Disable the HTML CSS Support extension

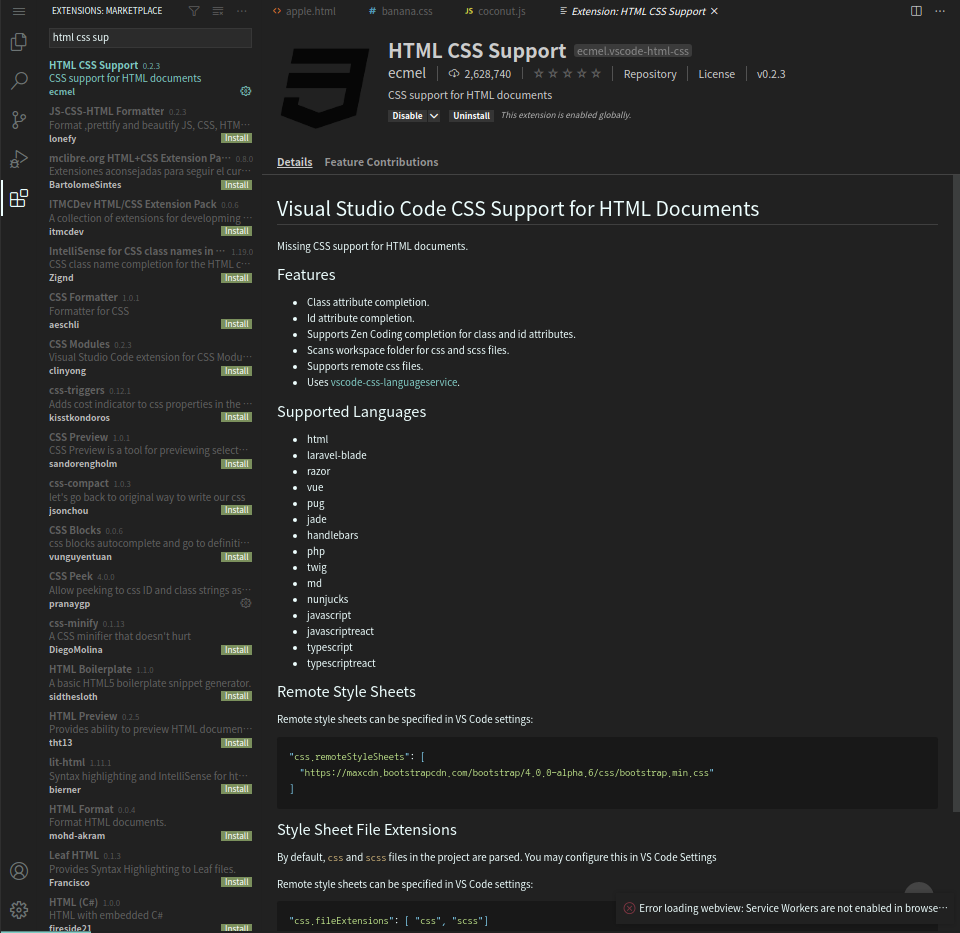pos(407,116)
